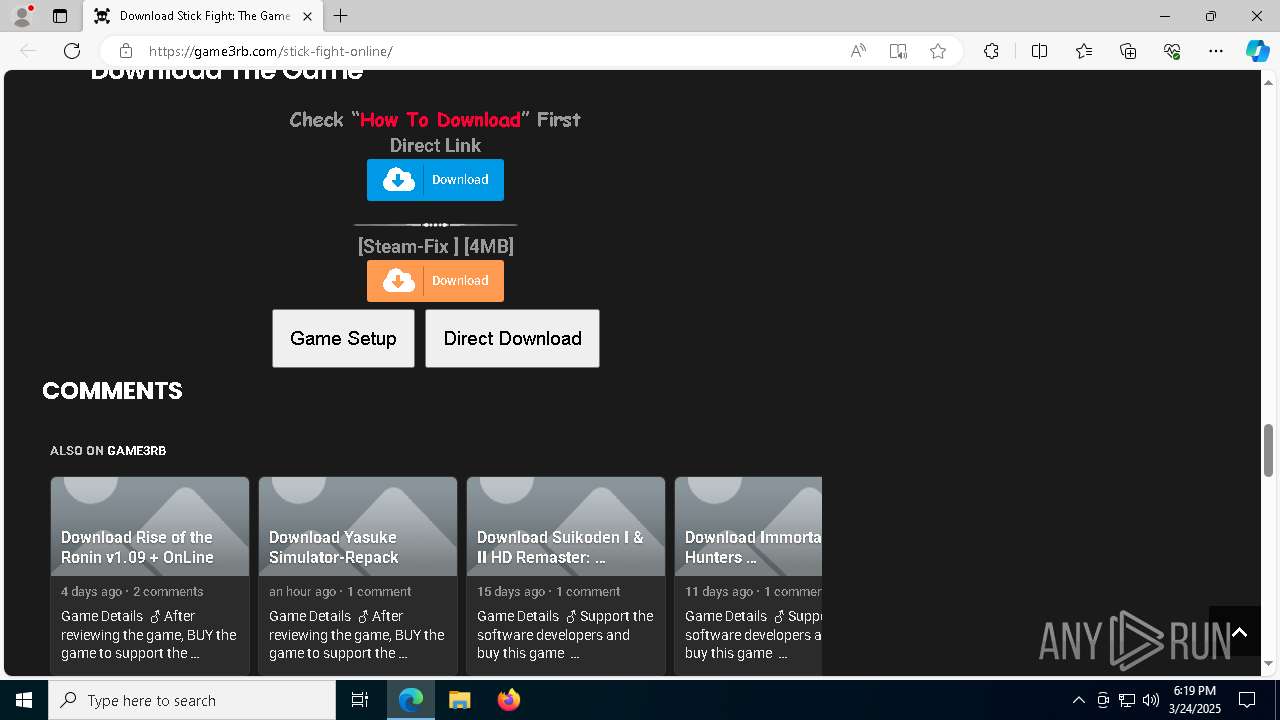Open Download Immortal Hunters card

[x=748, y=575]
